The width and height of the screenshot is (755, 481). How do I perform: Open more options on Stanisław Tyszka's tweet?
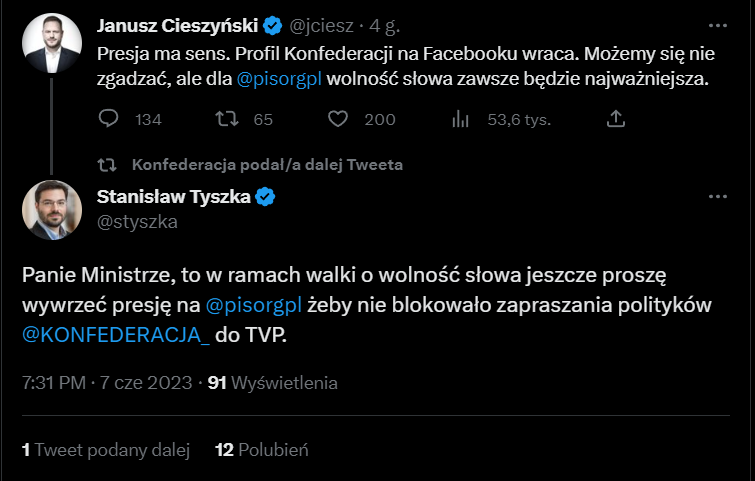[717, 197]
